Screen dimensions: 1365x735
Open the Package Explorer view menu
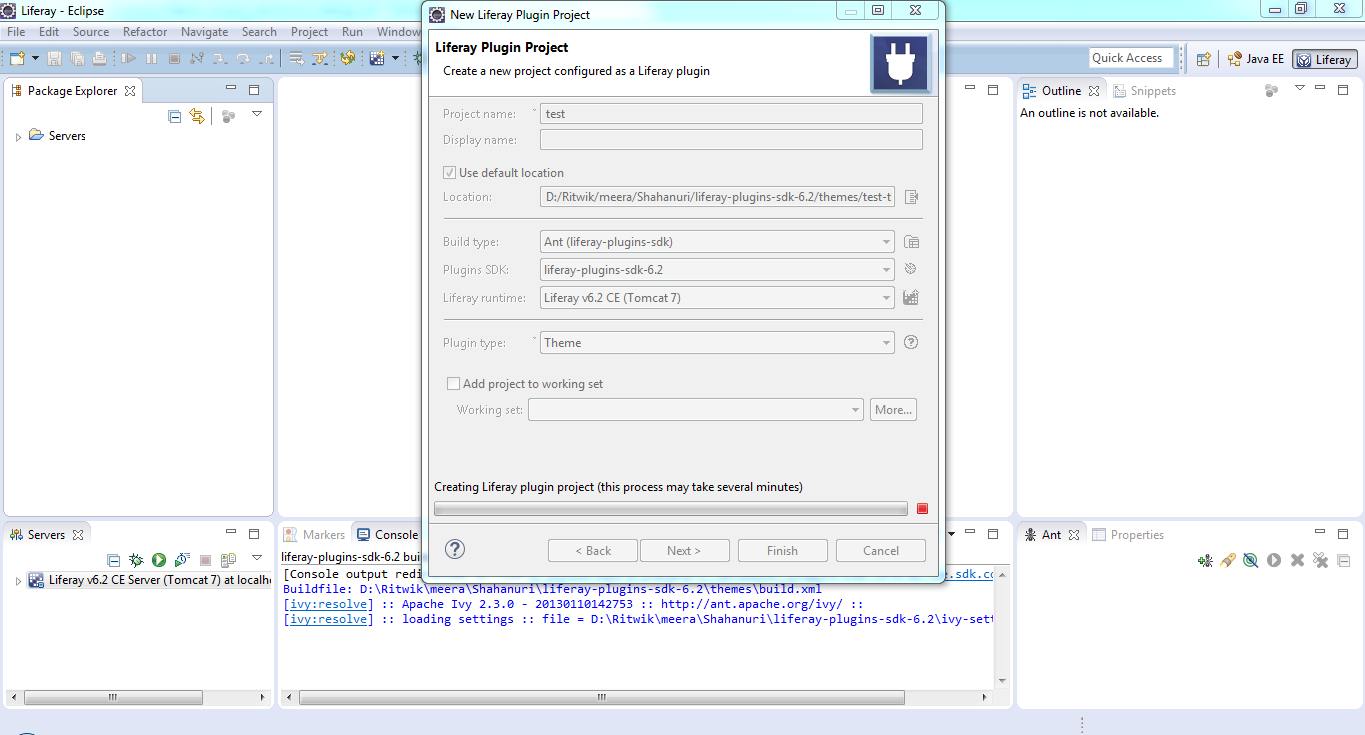pos(257,114)
